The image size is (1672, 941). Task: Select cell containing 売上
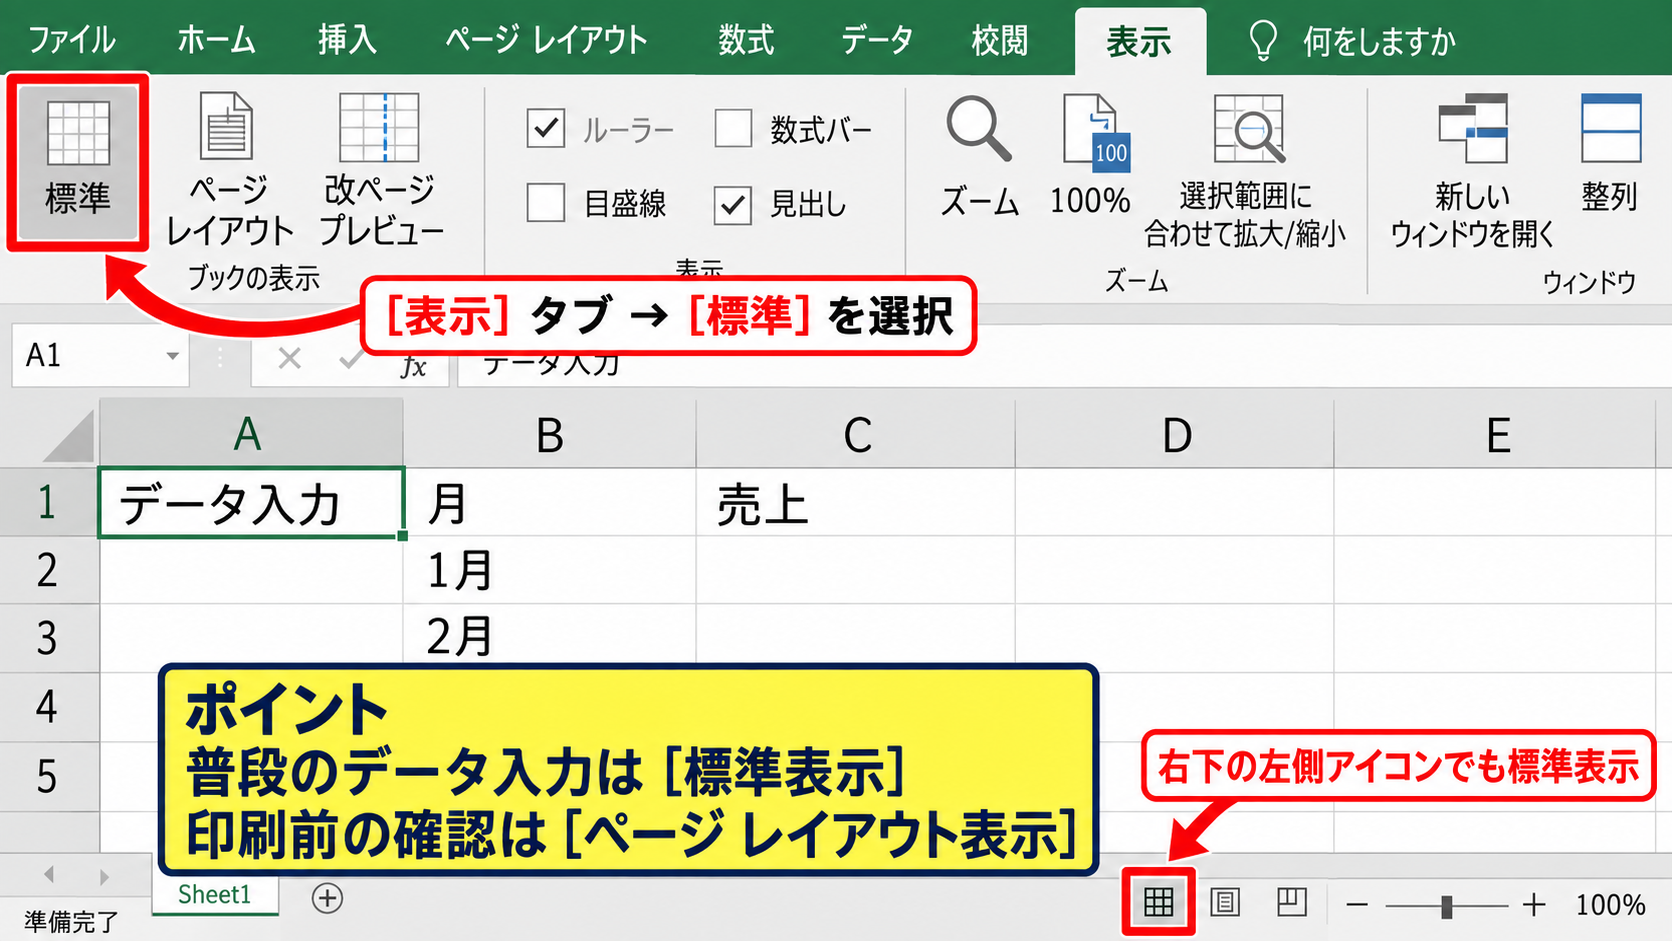point(855,503)
